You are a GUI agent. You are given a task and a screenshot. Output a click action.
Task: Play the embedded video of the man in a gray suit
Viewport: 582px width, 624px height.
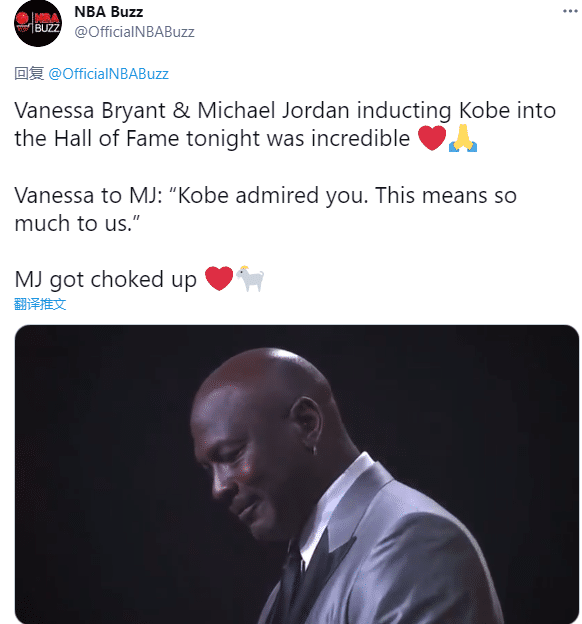(x=297, y=474)
